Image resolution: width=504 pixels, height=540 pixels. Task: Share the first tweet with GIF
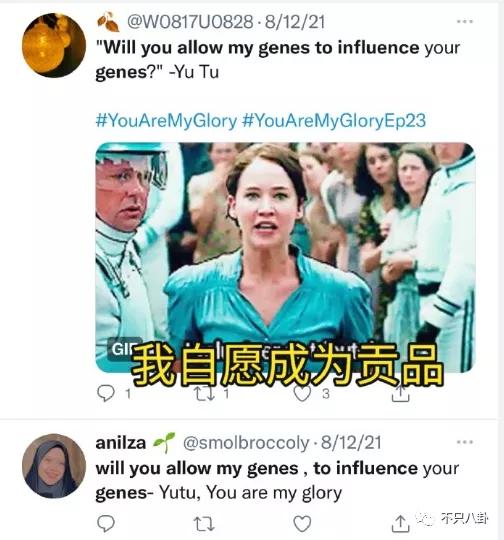click(400, 394)
